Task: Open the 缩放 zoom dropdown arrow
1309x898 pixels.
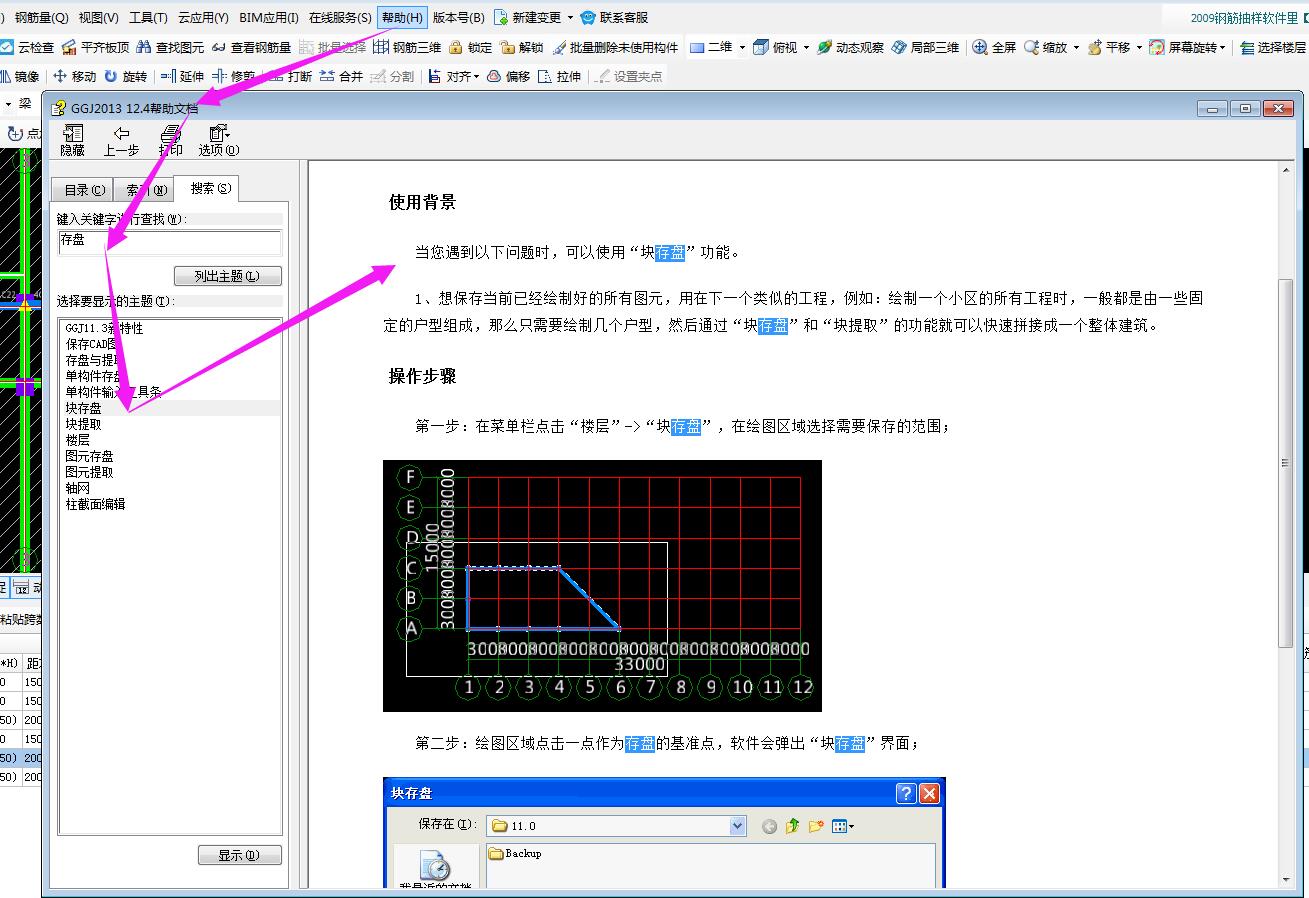Action: 1076,47
